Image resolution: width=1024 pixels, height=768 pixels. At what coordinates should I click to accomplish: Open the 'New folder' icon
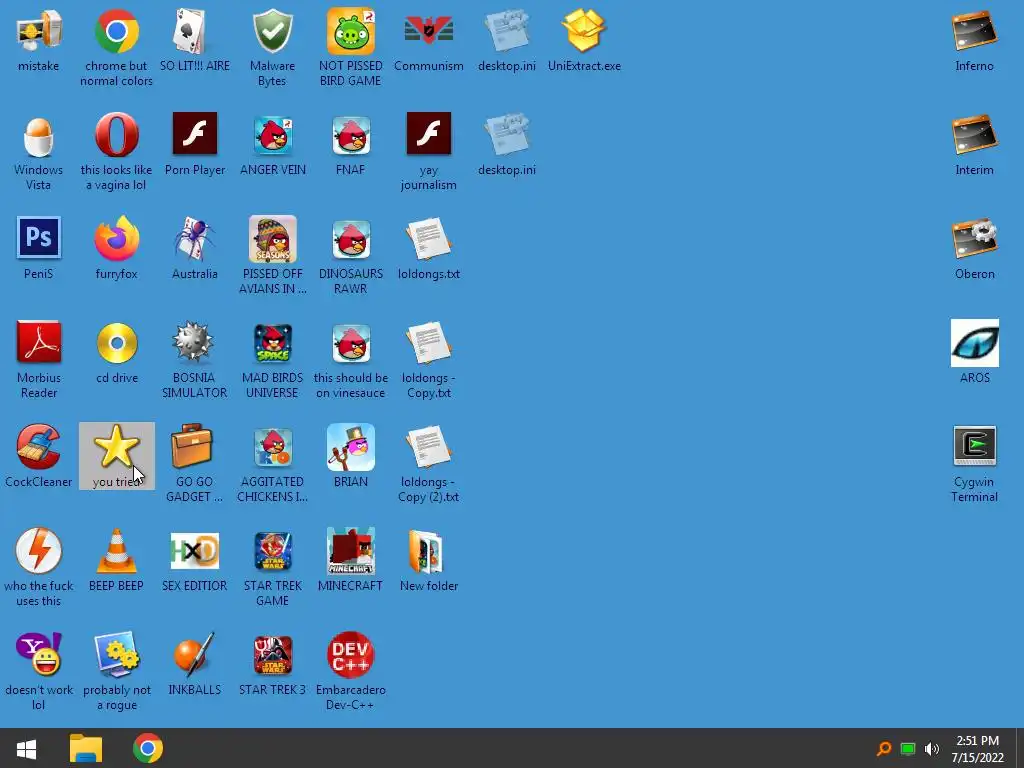point(426,552)
